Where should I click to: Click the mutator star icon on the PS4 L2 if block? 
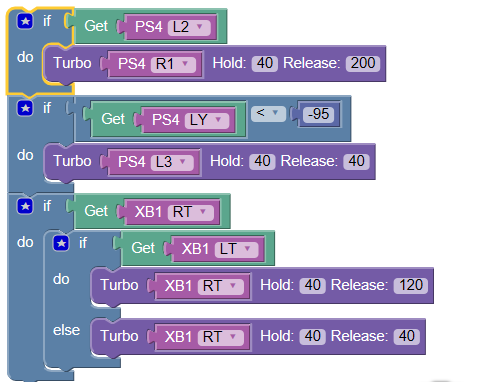pyautogui.click(x=25, y=21)
